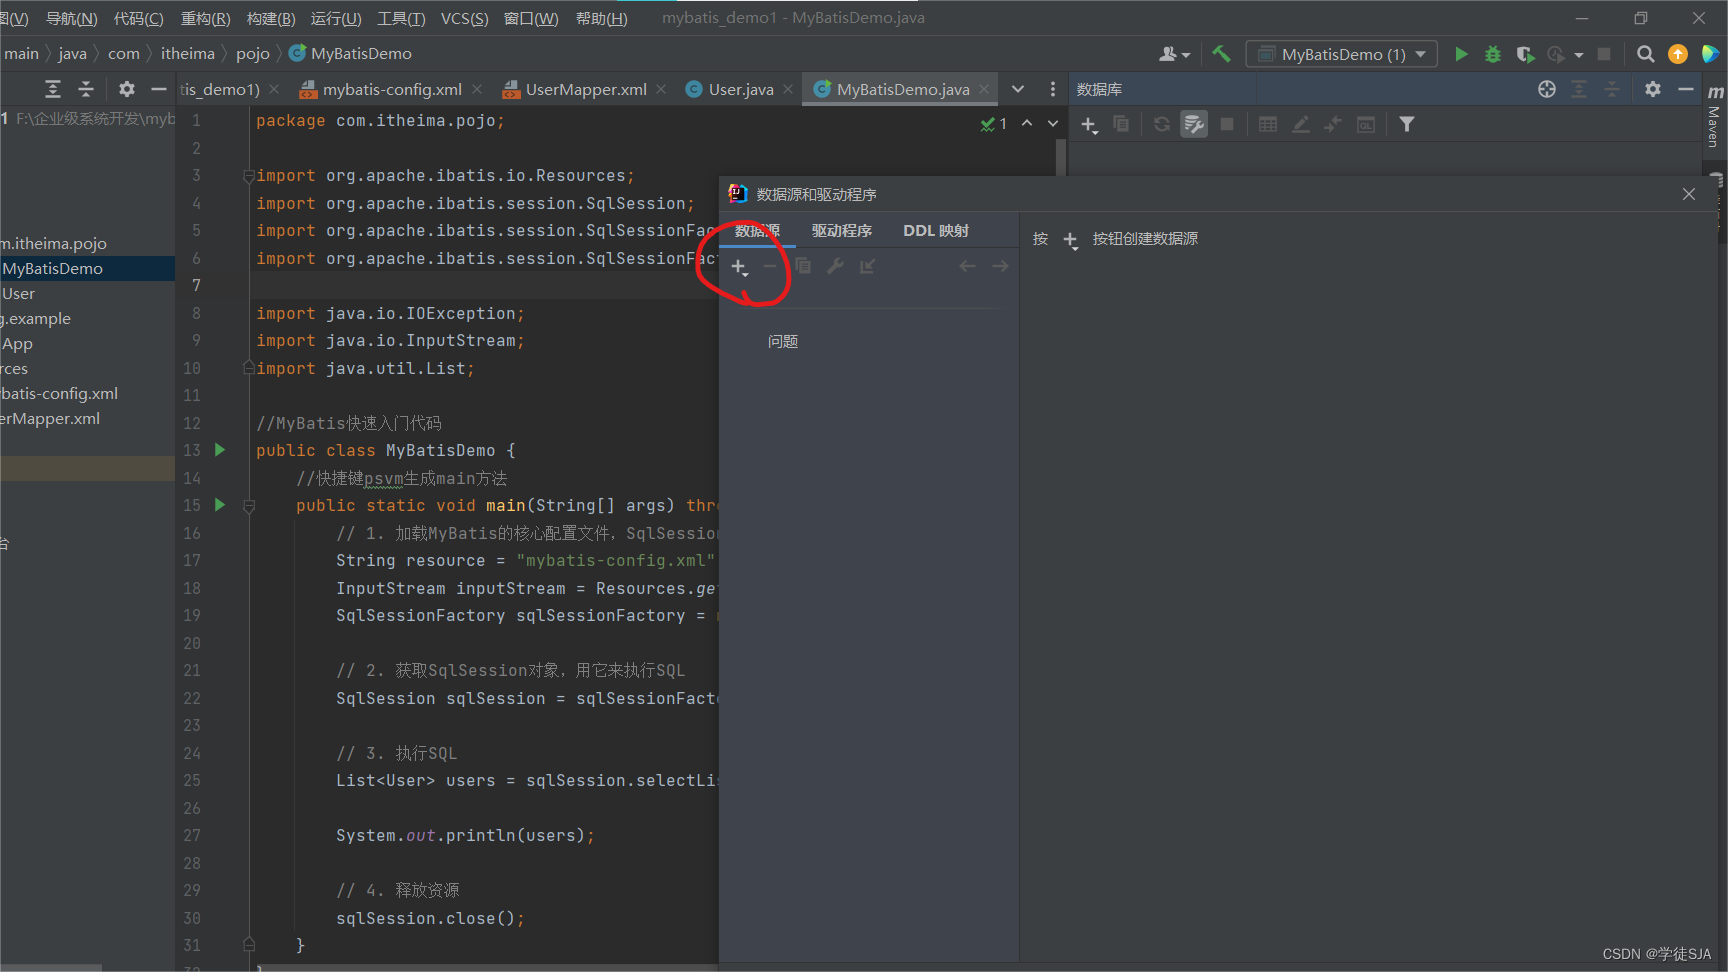This screenshot has width=1728, height=972.
Task: Click the locate target icon in the database header
Action: pyautogui.click(x=1547, y=89)
